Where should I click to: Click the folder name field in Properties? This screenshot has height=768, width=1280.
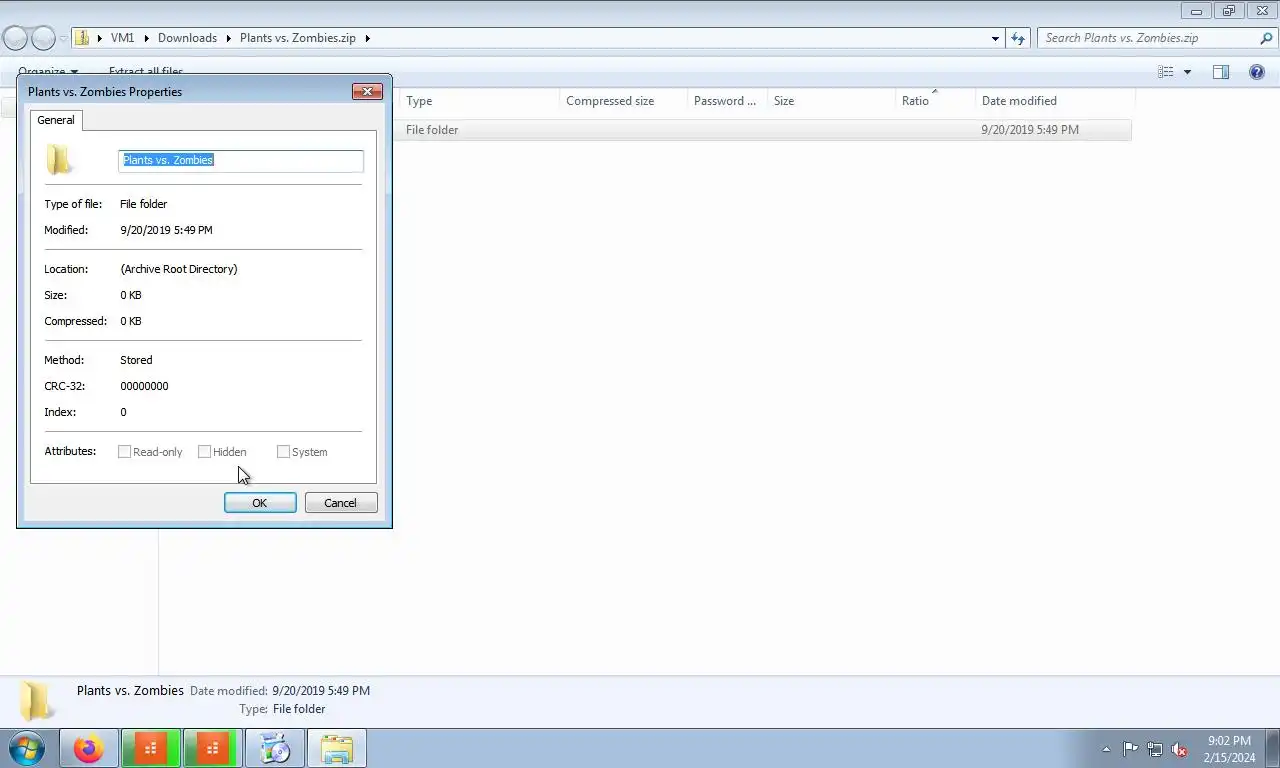click(241, 160)
